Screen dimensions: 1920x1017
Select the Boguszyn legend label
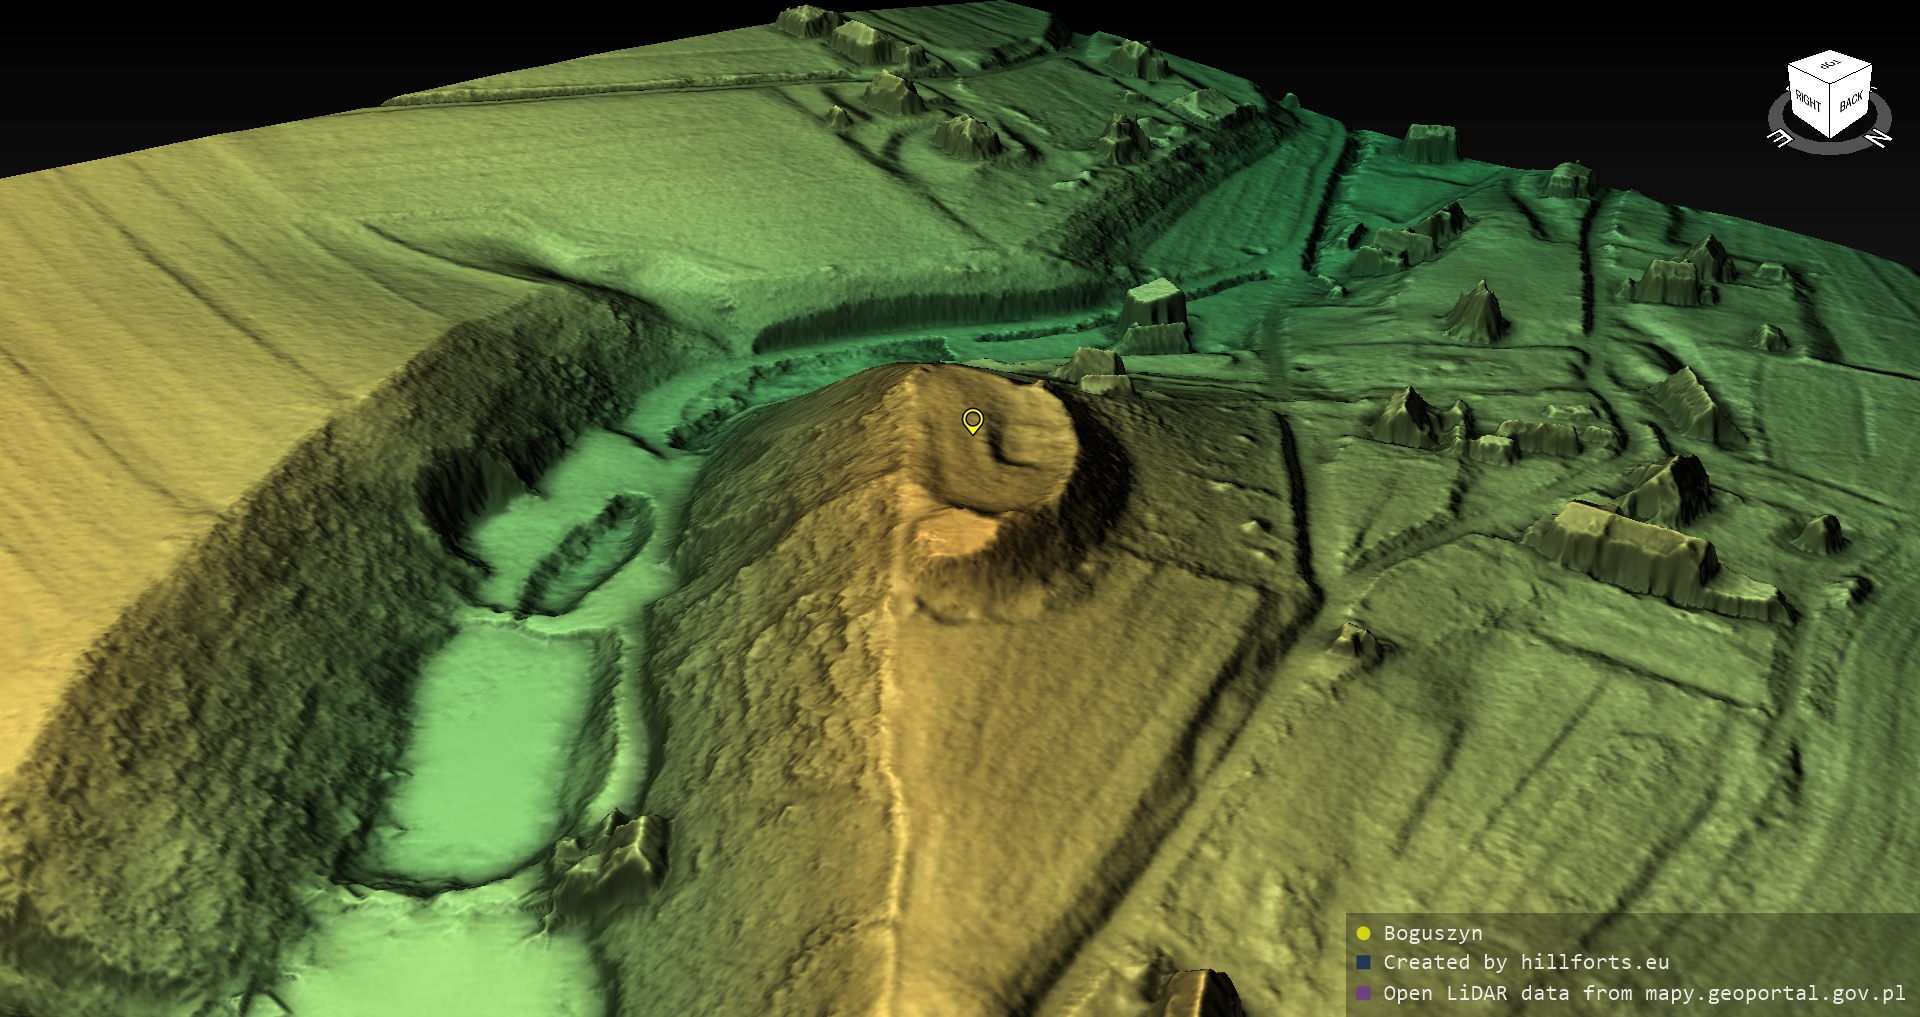pyautogui.click(x=1432, y=934)
